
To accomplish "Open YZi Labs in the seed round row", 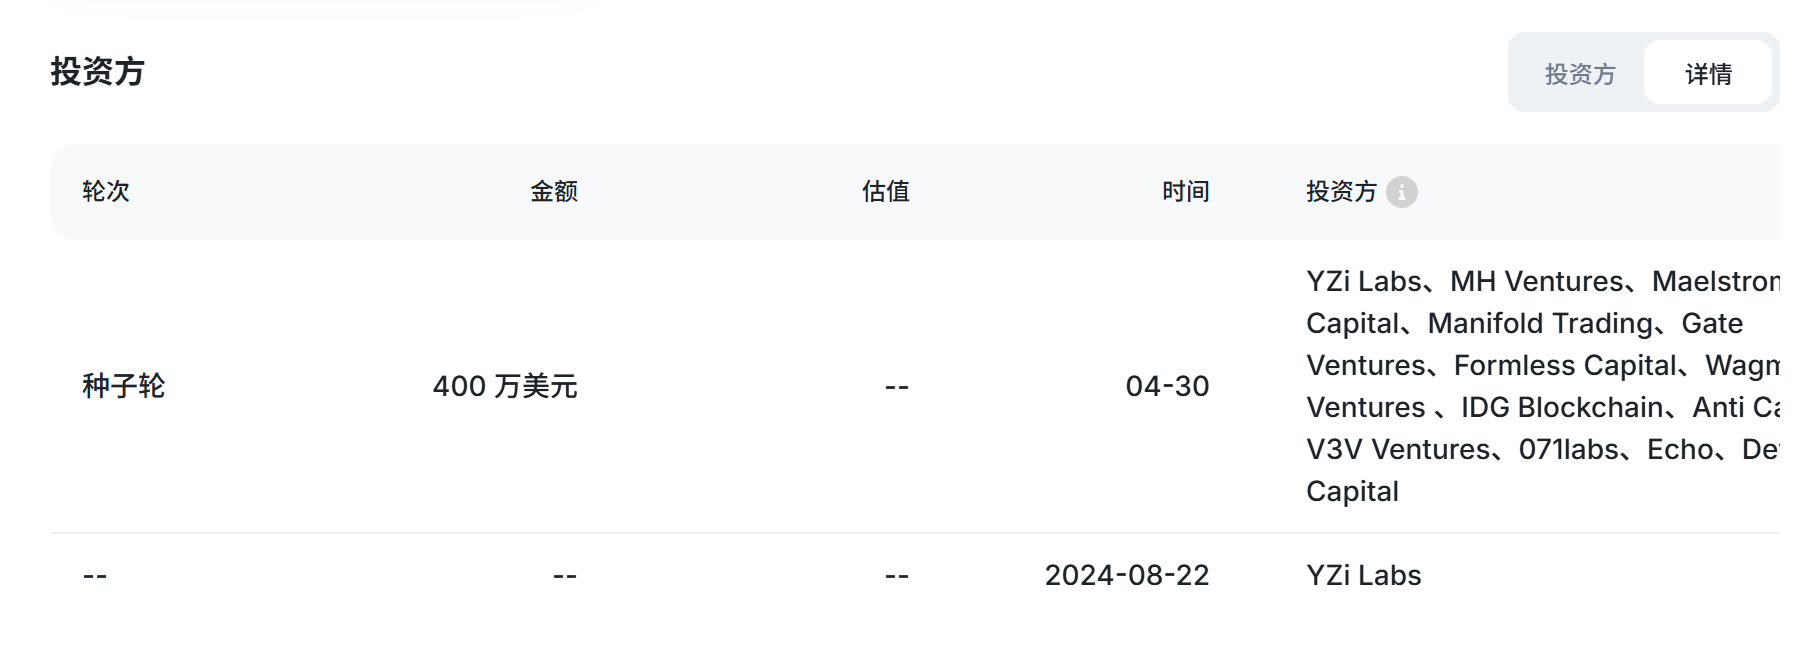I will [x=1363, y=282].
